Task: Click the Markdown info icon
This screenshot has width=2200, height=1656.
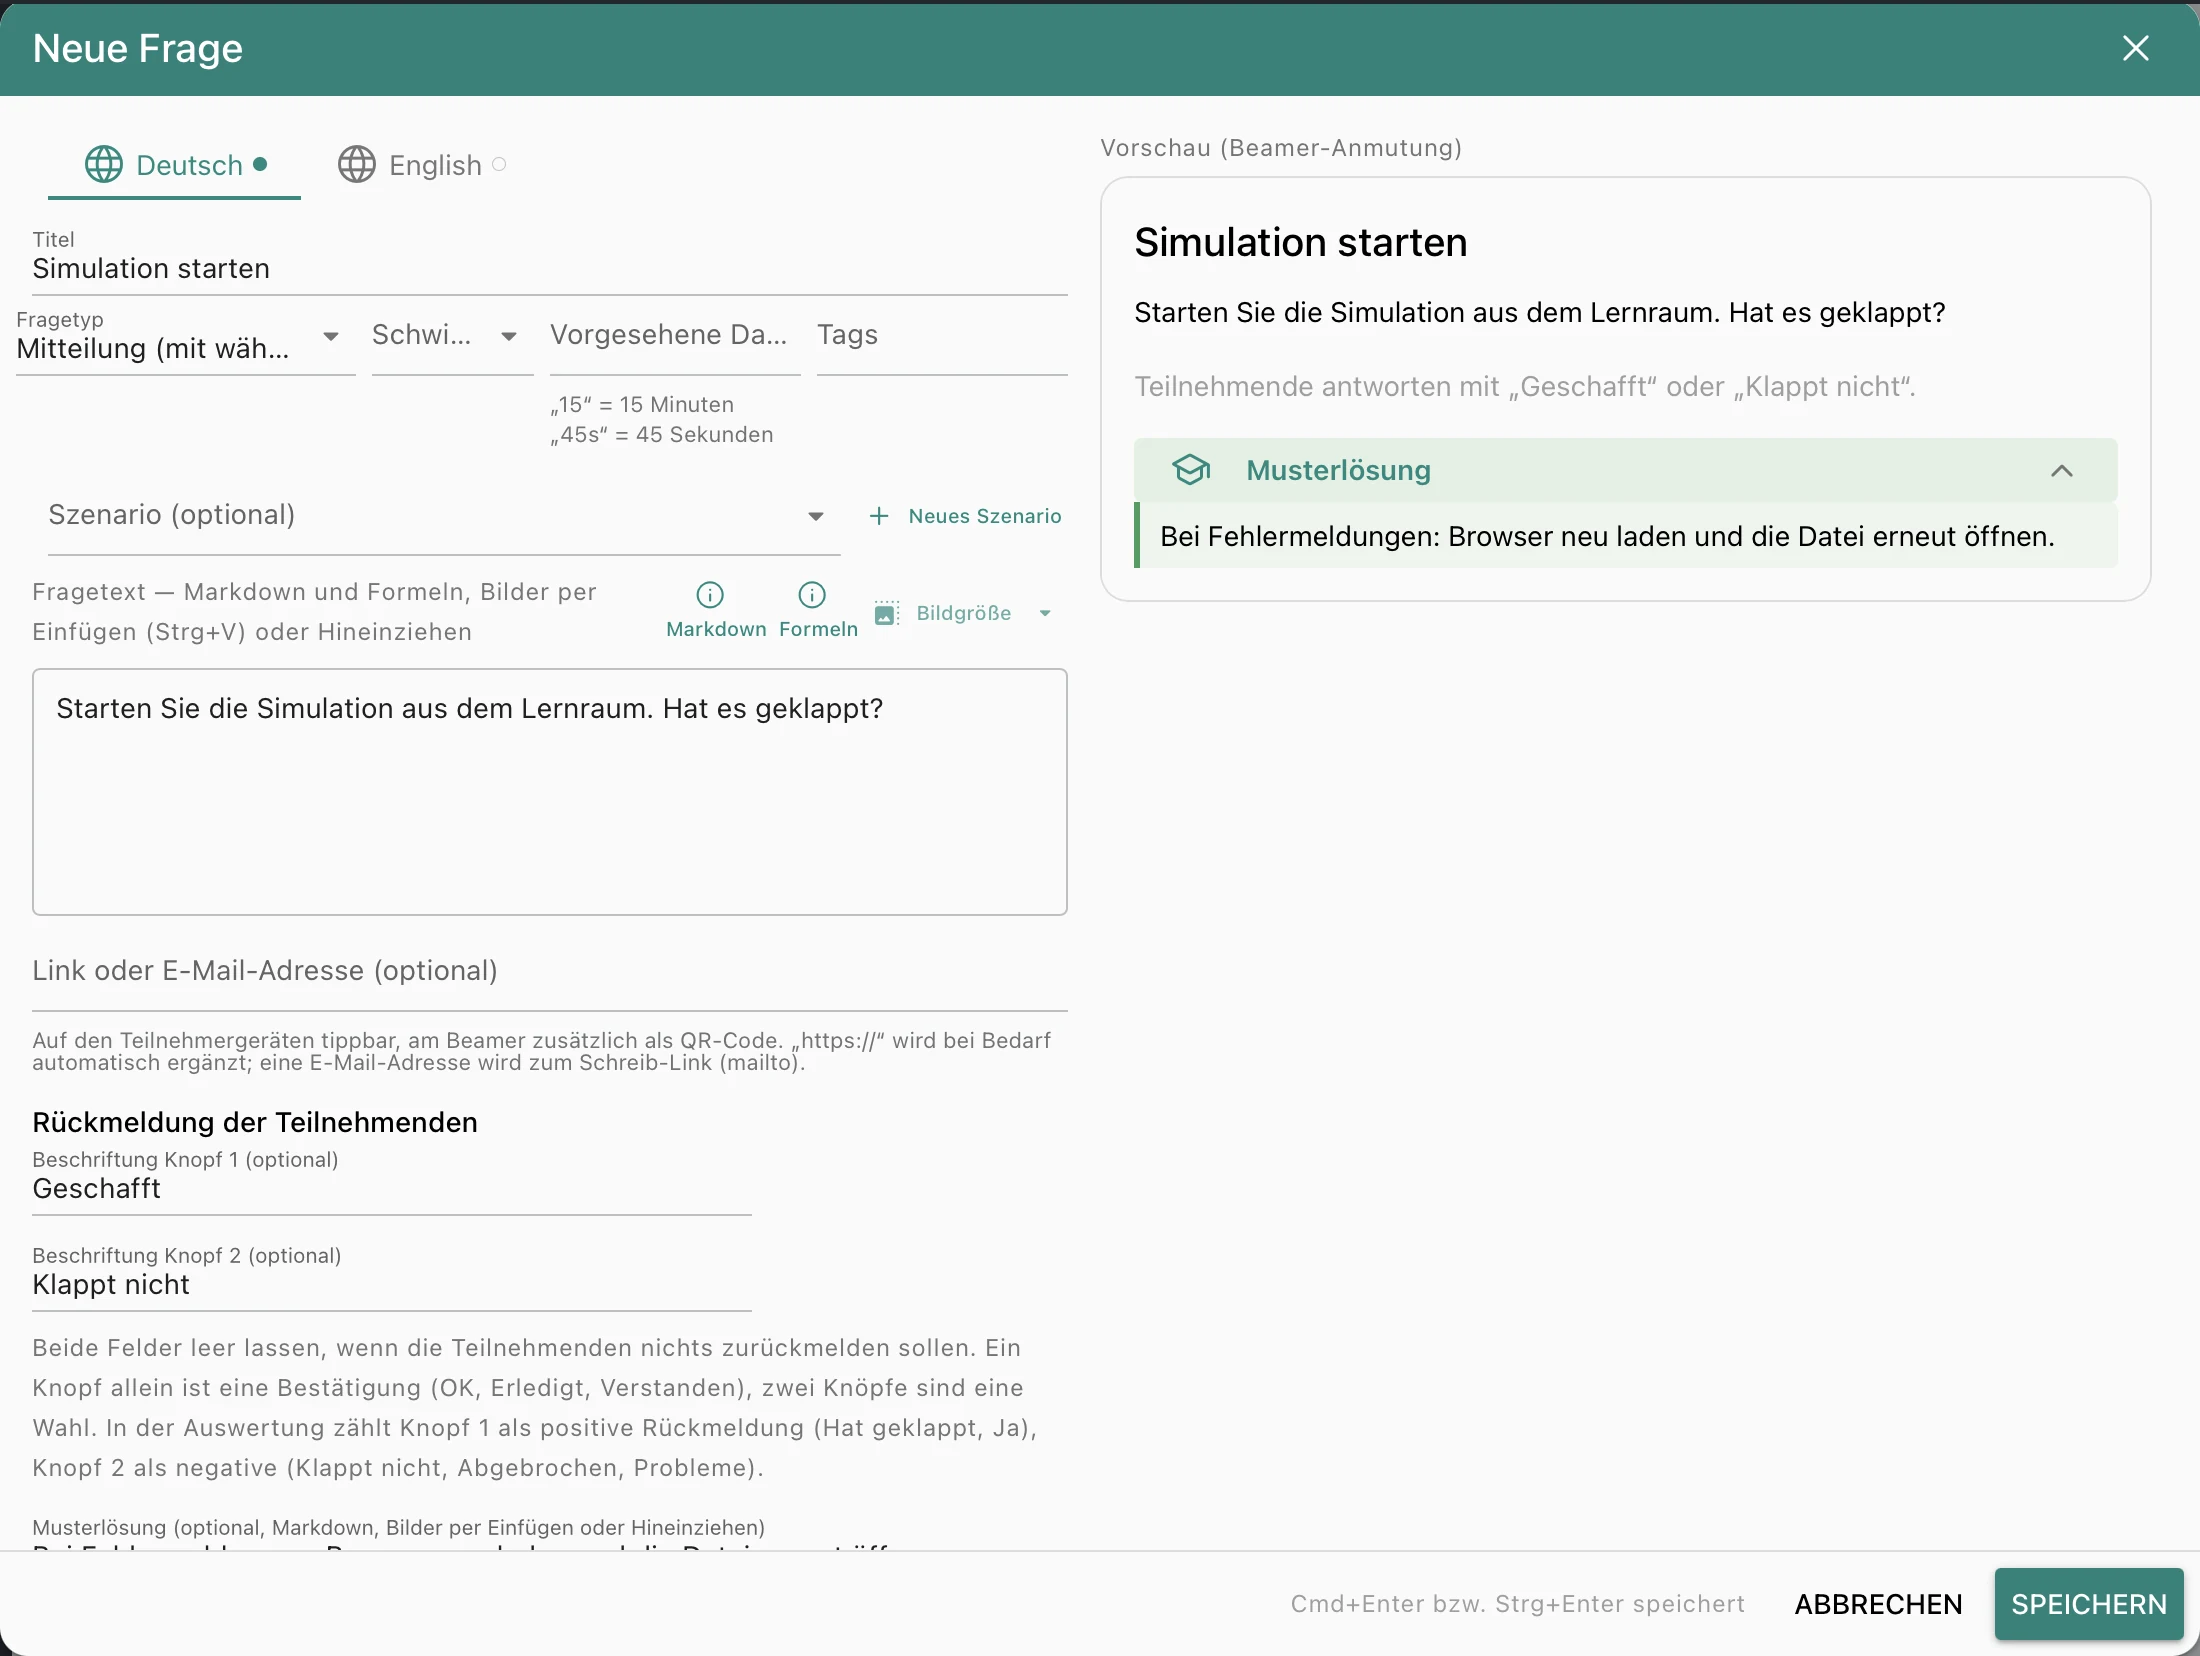Action: coord(710,595)
